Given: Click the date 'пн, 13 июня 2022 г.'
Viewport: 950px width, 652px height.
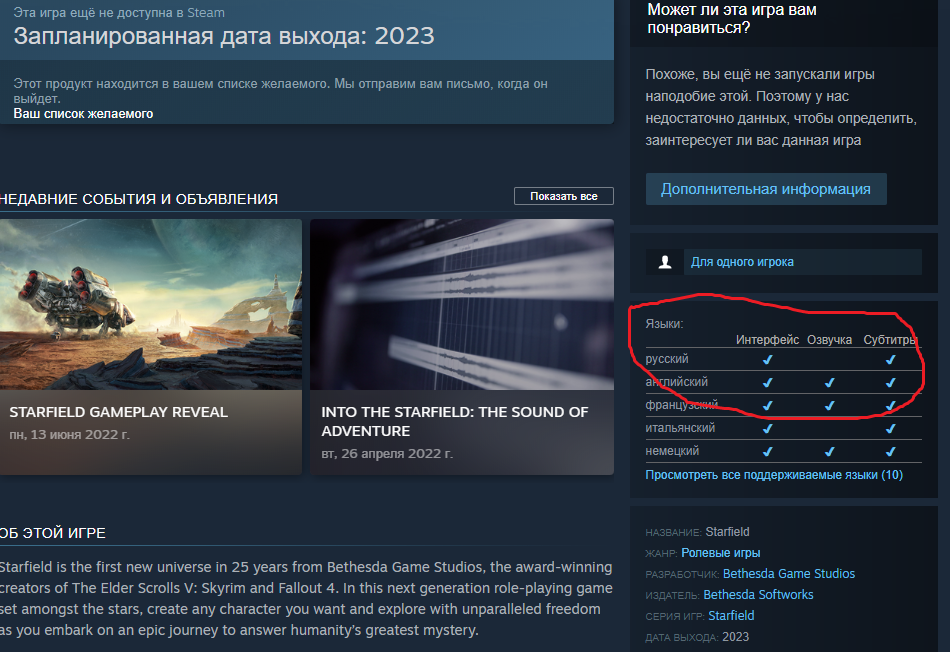Looking at the screenshot, I should tap(69, 434).
